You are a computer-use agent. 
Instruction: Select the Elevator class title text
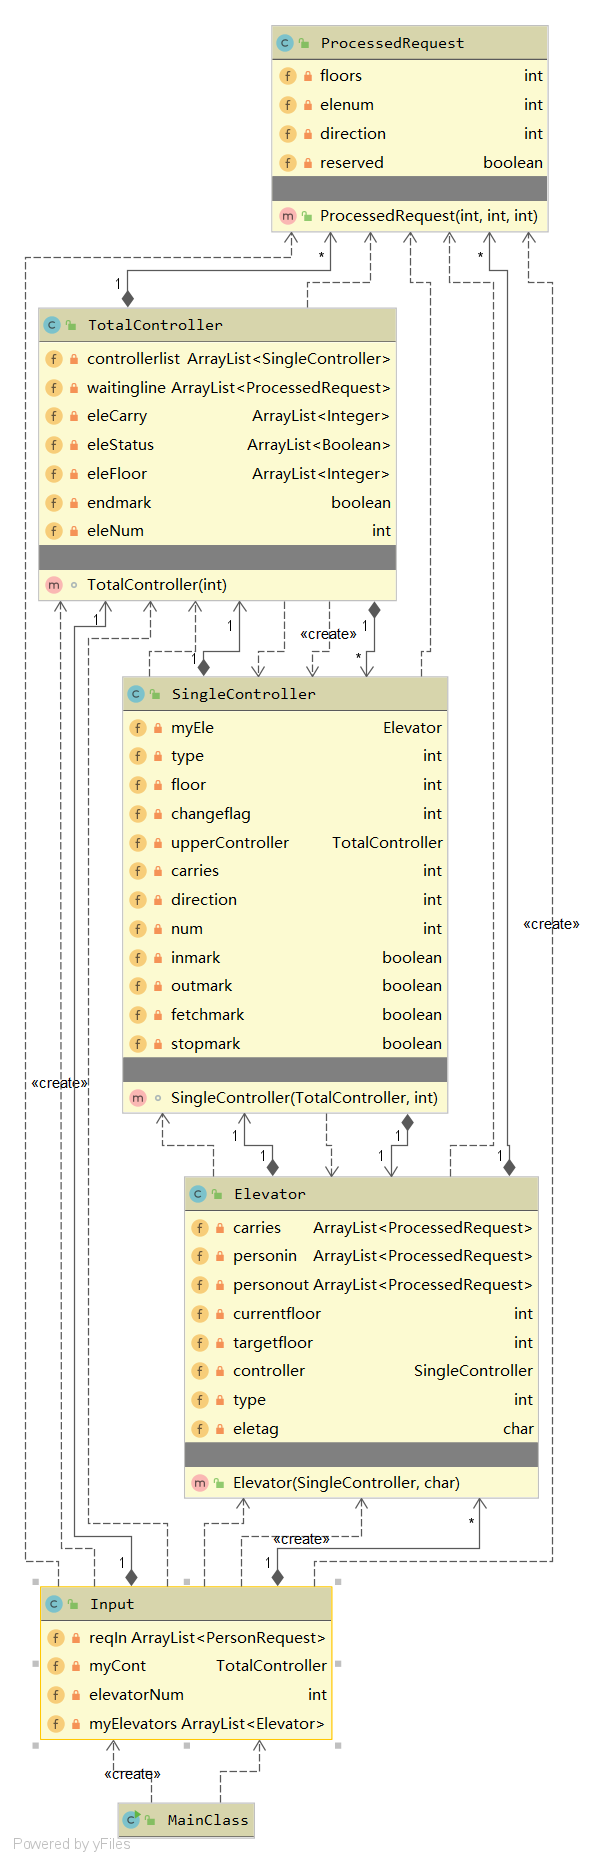coord(270,1194)
